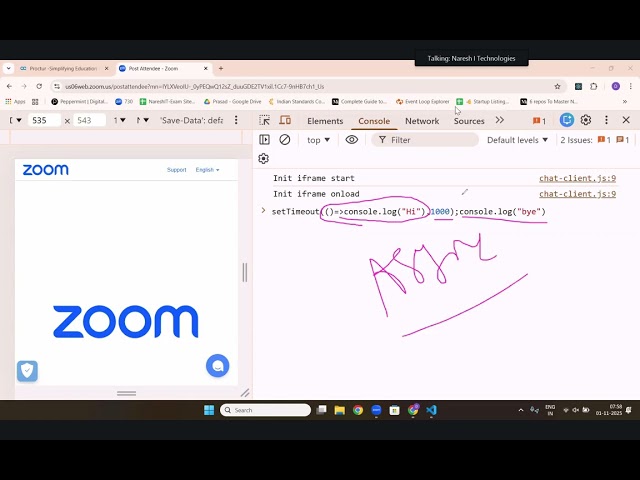Open the Sources tab

[469, 121]
